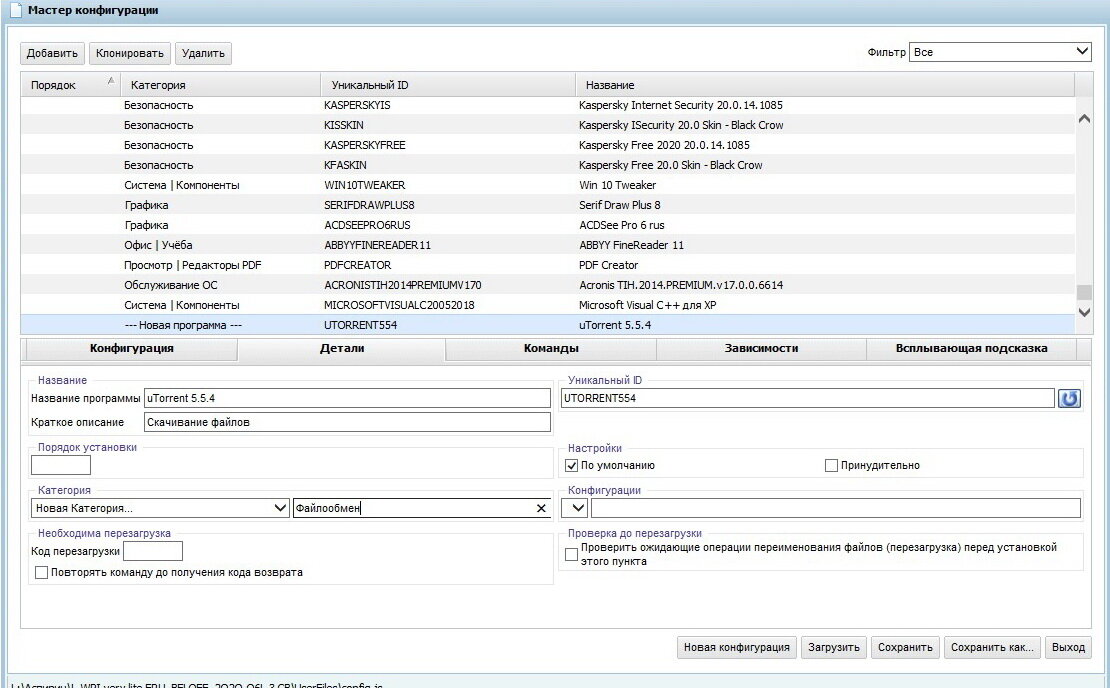Open the Фильтр dropdown showing Все
Image resolution: width=1110 pixels, height=688 pixels.
click(1000, 52)
